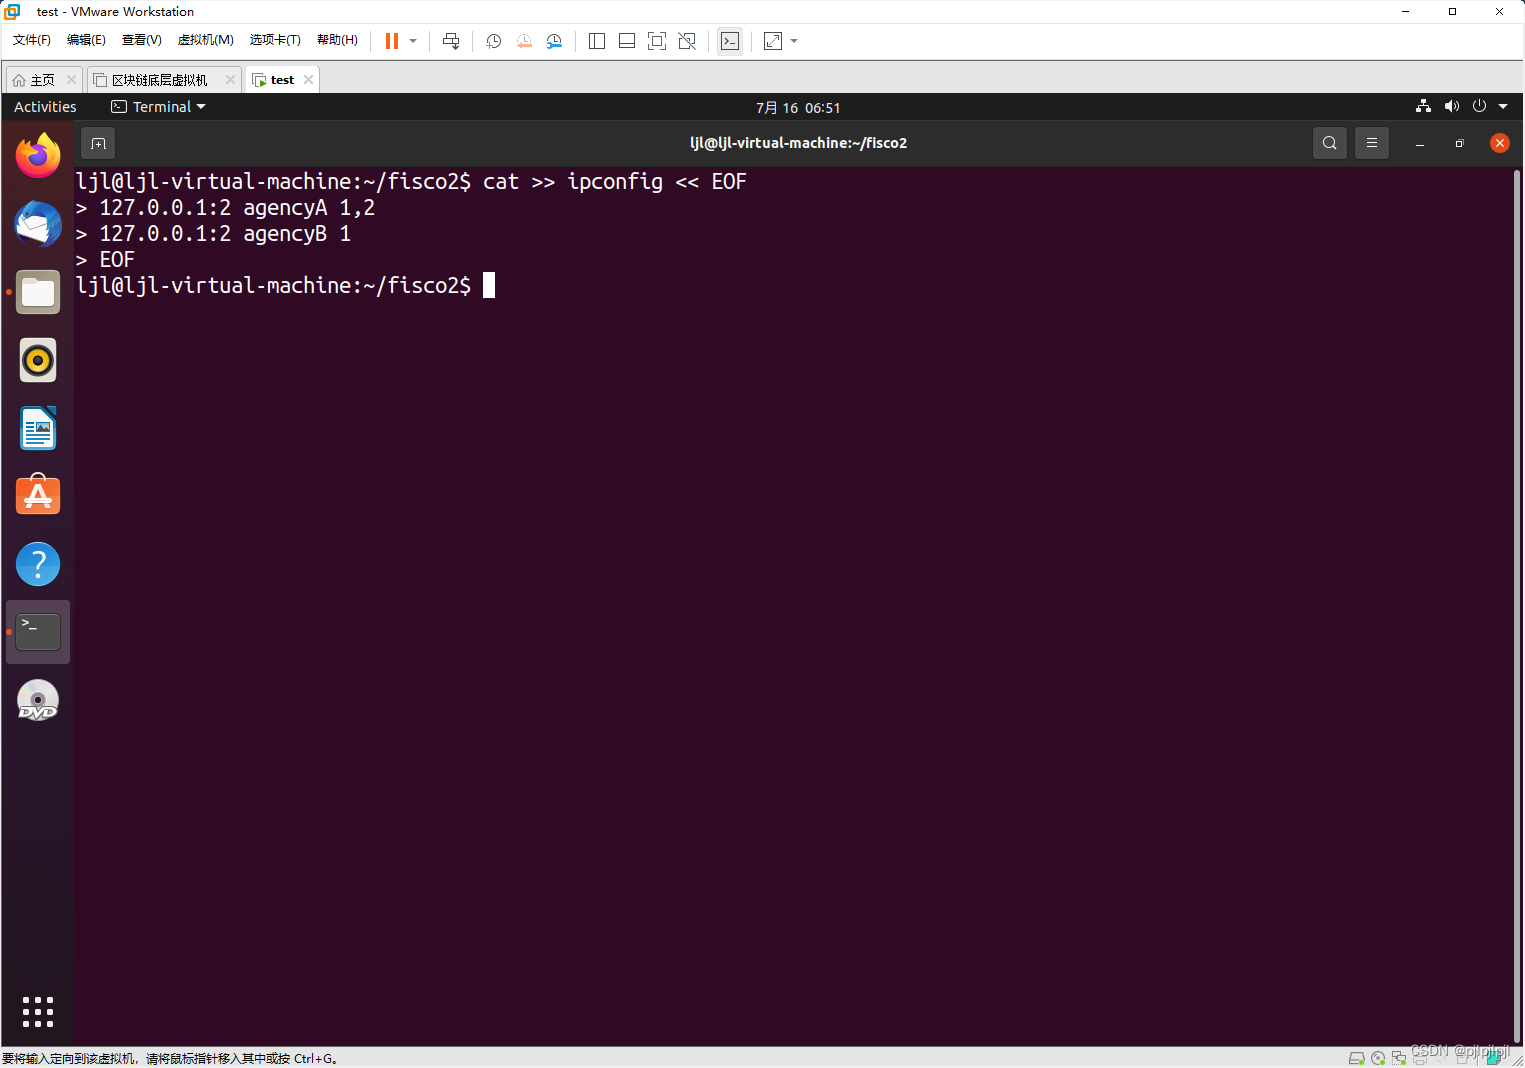Toggle the thumbnail bar view icon

click(627, 41)
